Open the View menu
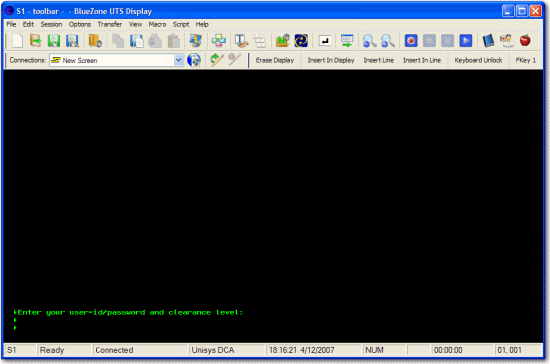This screenshot has height=364, width=550. tap(135, 24)
